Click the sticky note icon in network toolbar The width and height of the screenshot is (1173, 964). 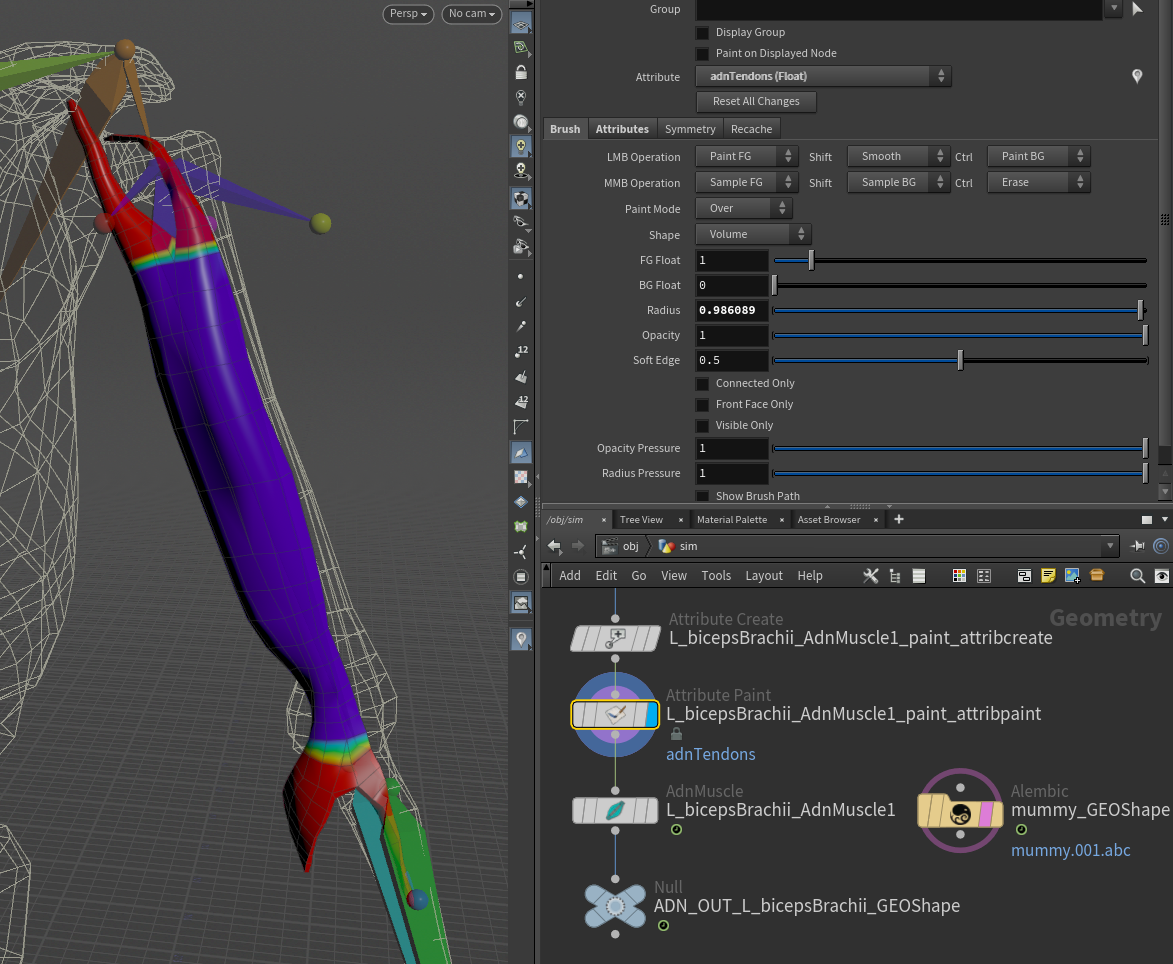(x=1048, y=576)
